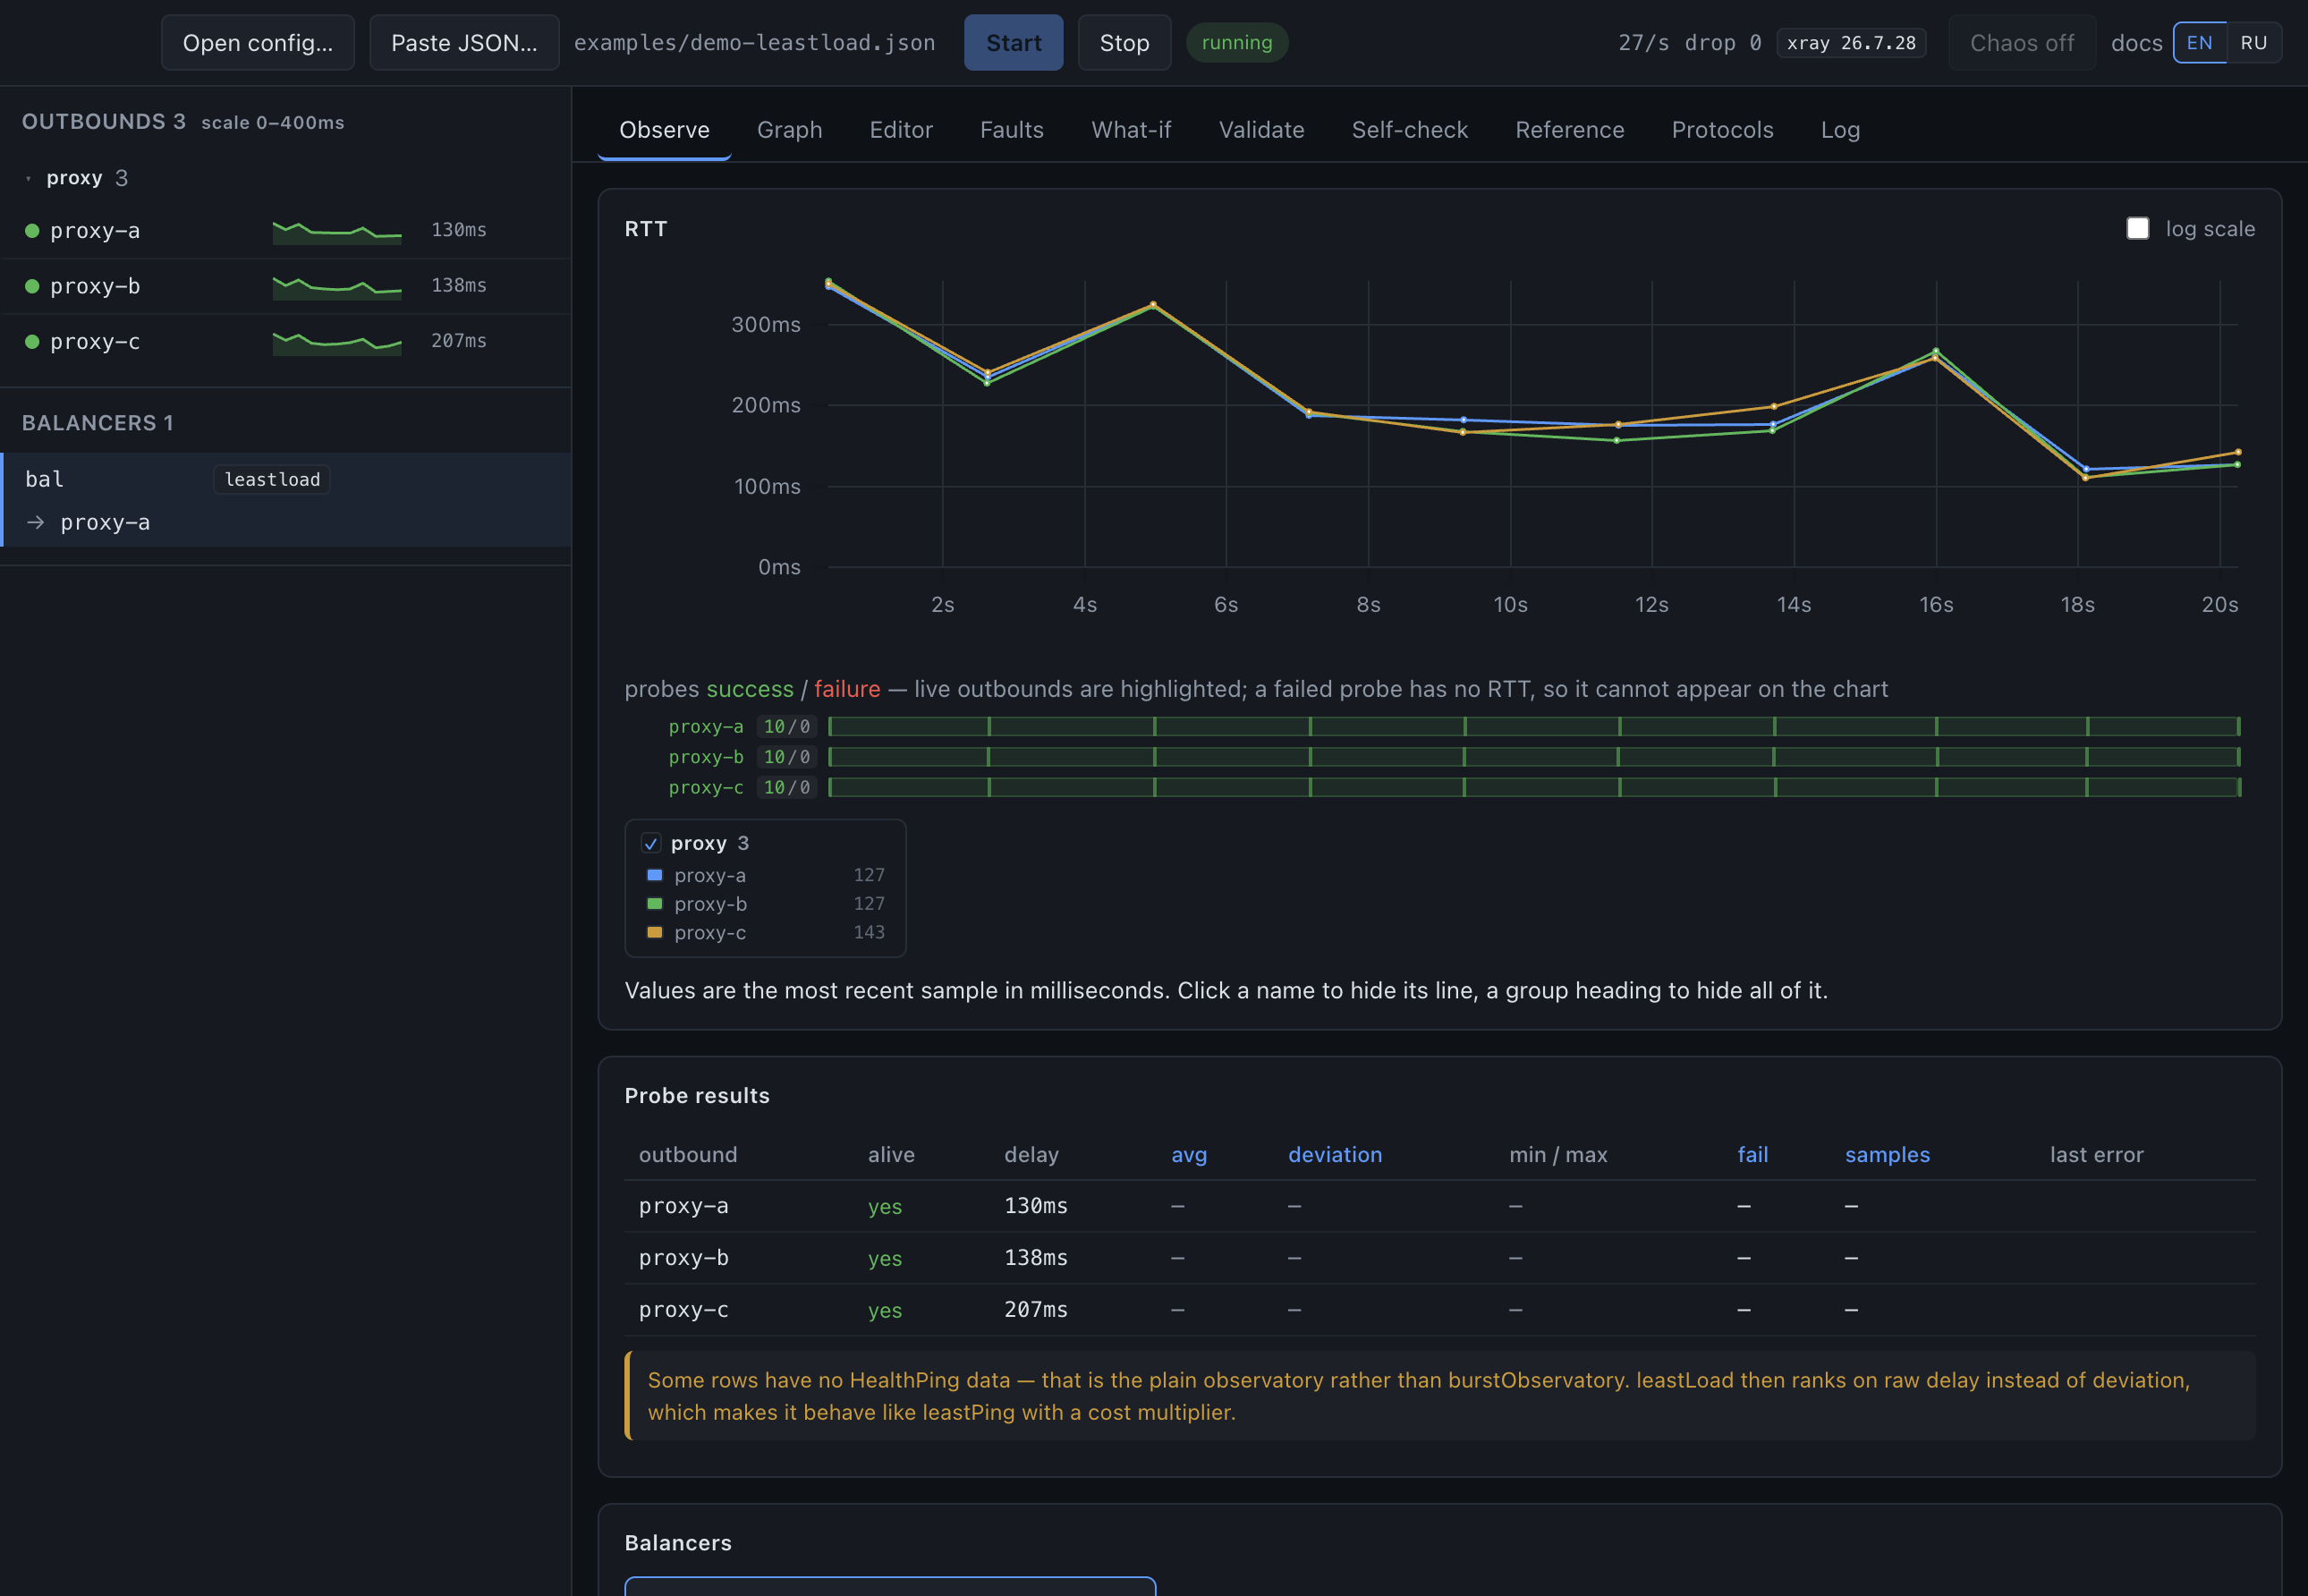Uncheck the proxy group legend checkbox

651,843
